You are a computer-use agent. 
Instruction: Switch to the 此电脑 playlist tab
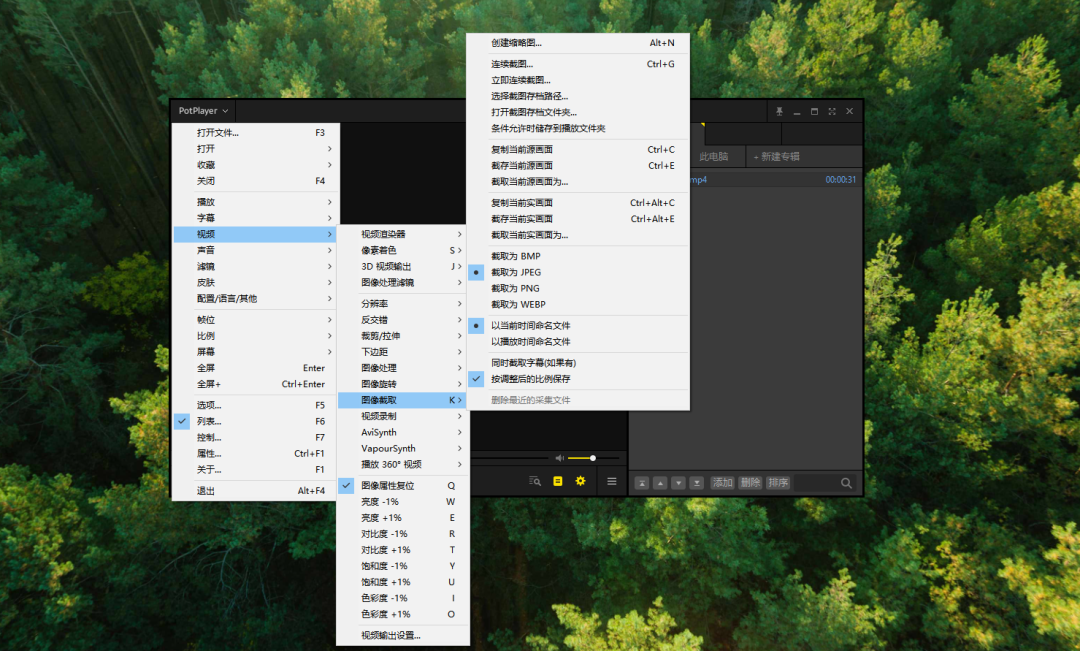(x=714, y=157)
